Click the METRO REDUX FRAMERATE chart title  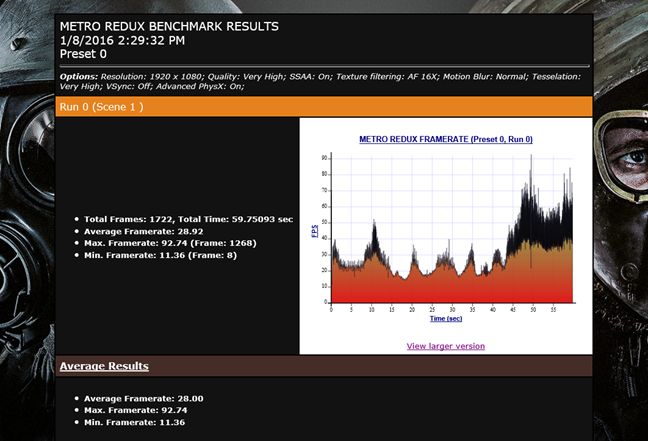point(445,139)
